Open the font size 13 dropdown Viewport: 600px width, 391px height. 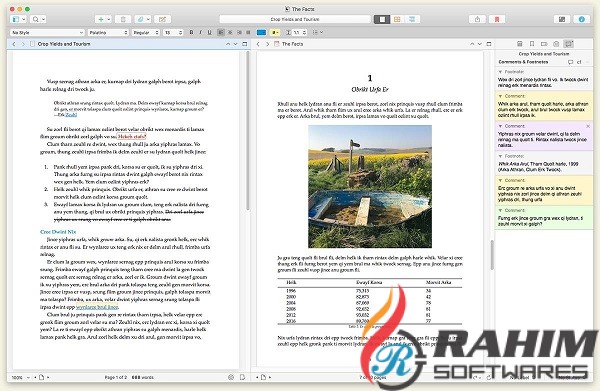pos(173,33)
